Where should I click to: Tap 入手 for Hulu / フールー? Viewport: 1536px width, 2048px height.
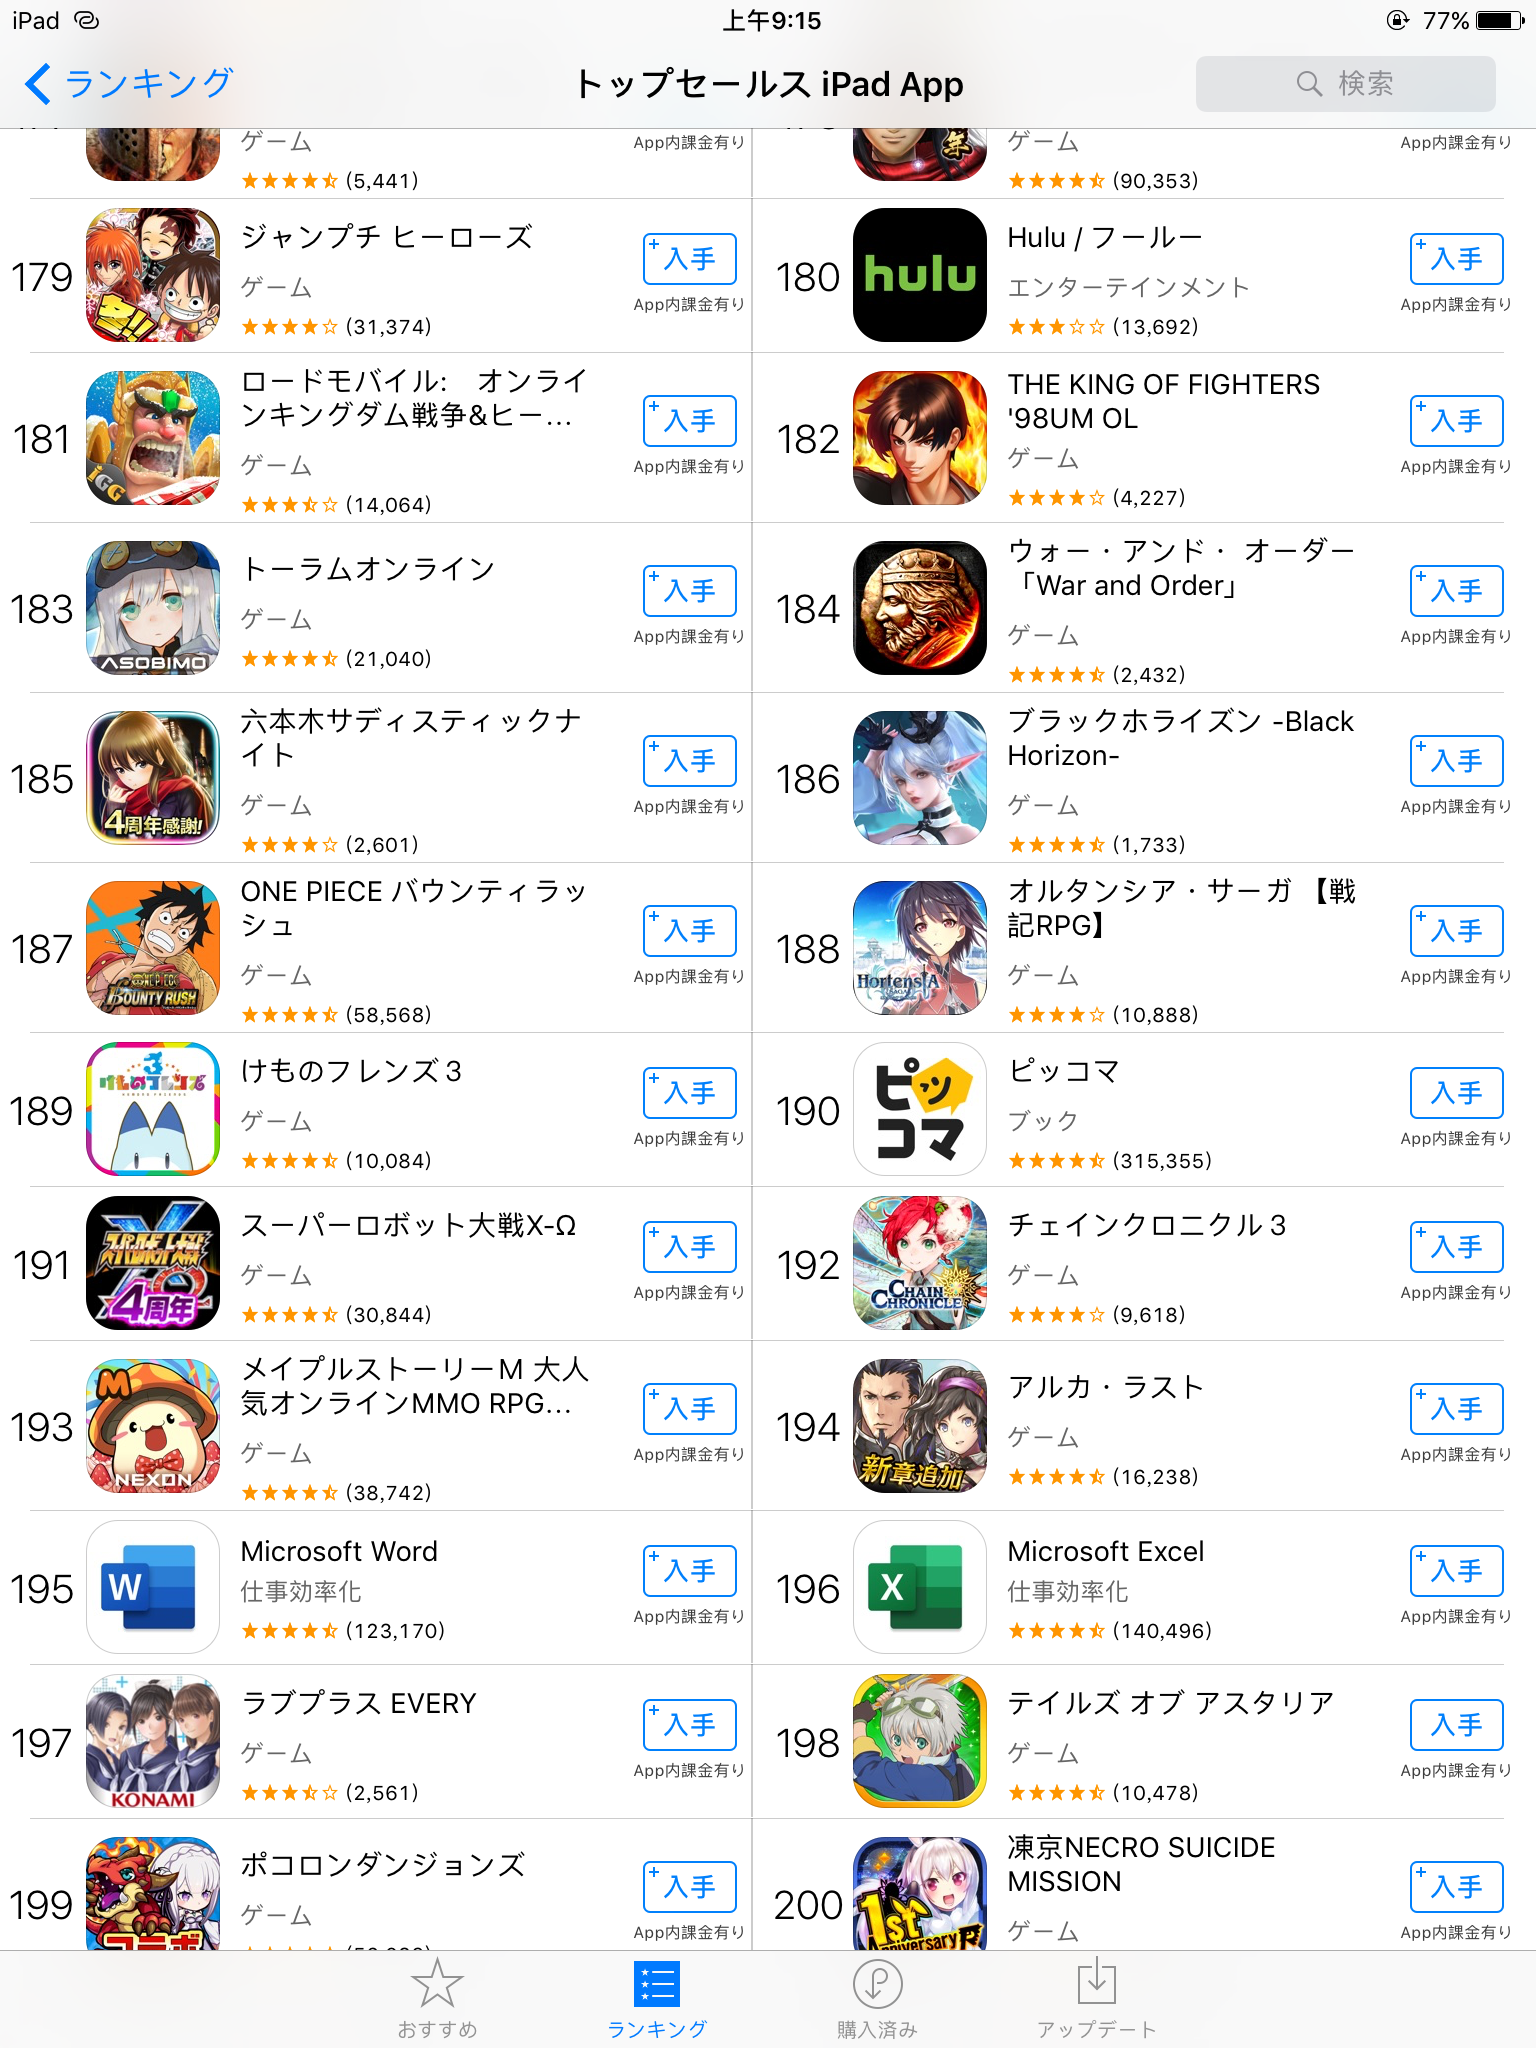point(1457,259)
